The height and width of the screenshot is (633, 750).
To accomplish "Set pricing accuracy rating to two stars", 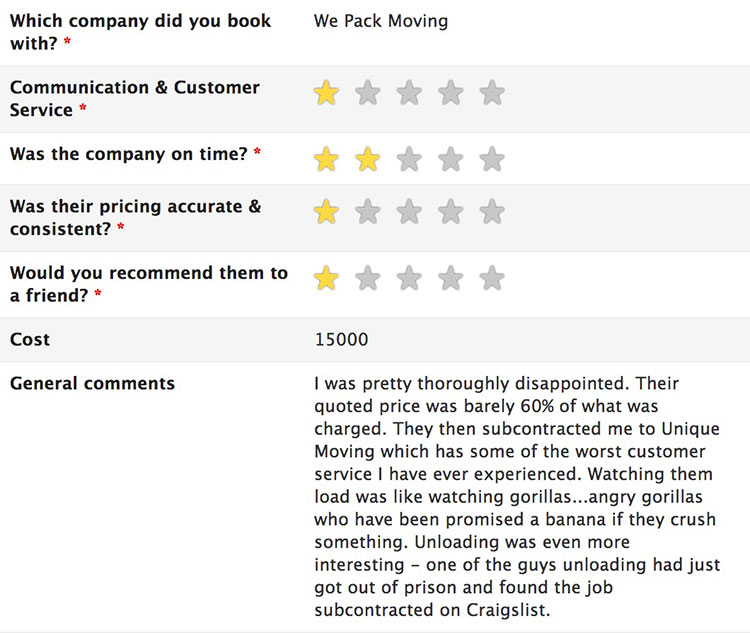I will click(x=368, y=211).
